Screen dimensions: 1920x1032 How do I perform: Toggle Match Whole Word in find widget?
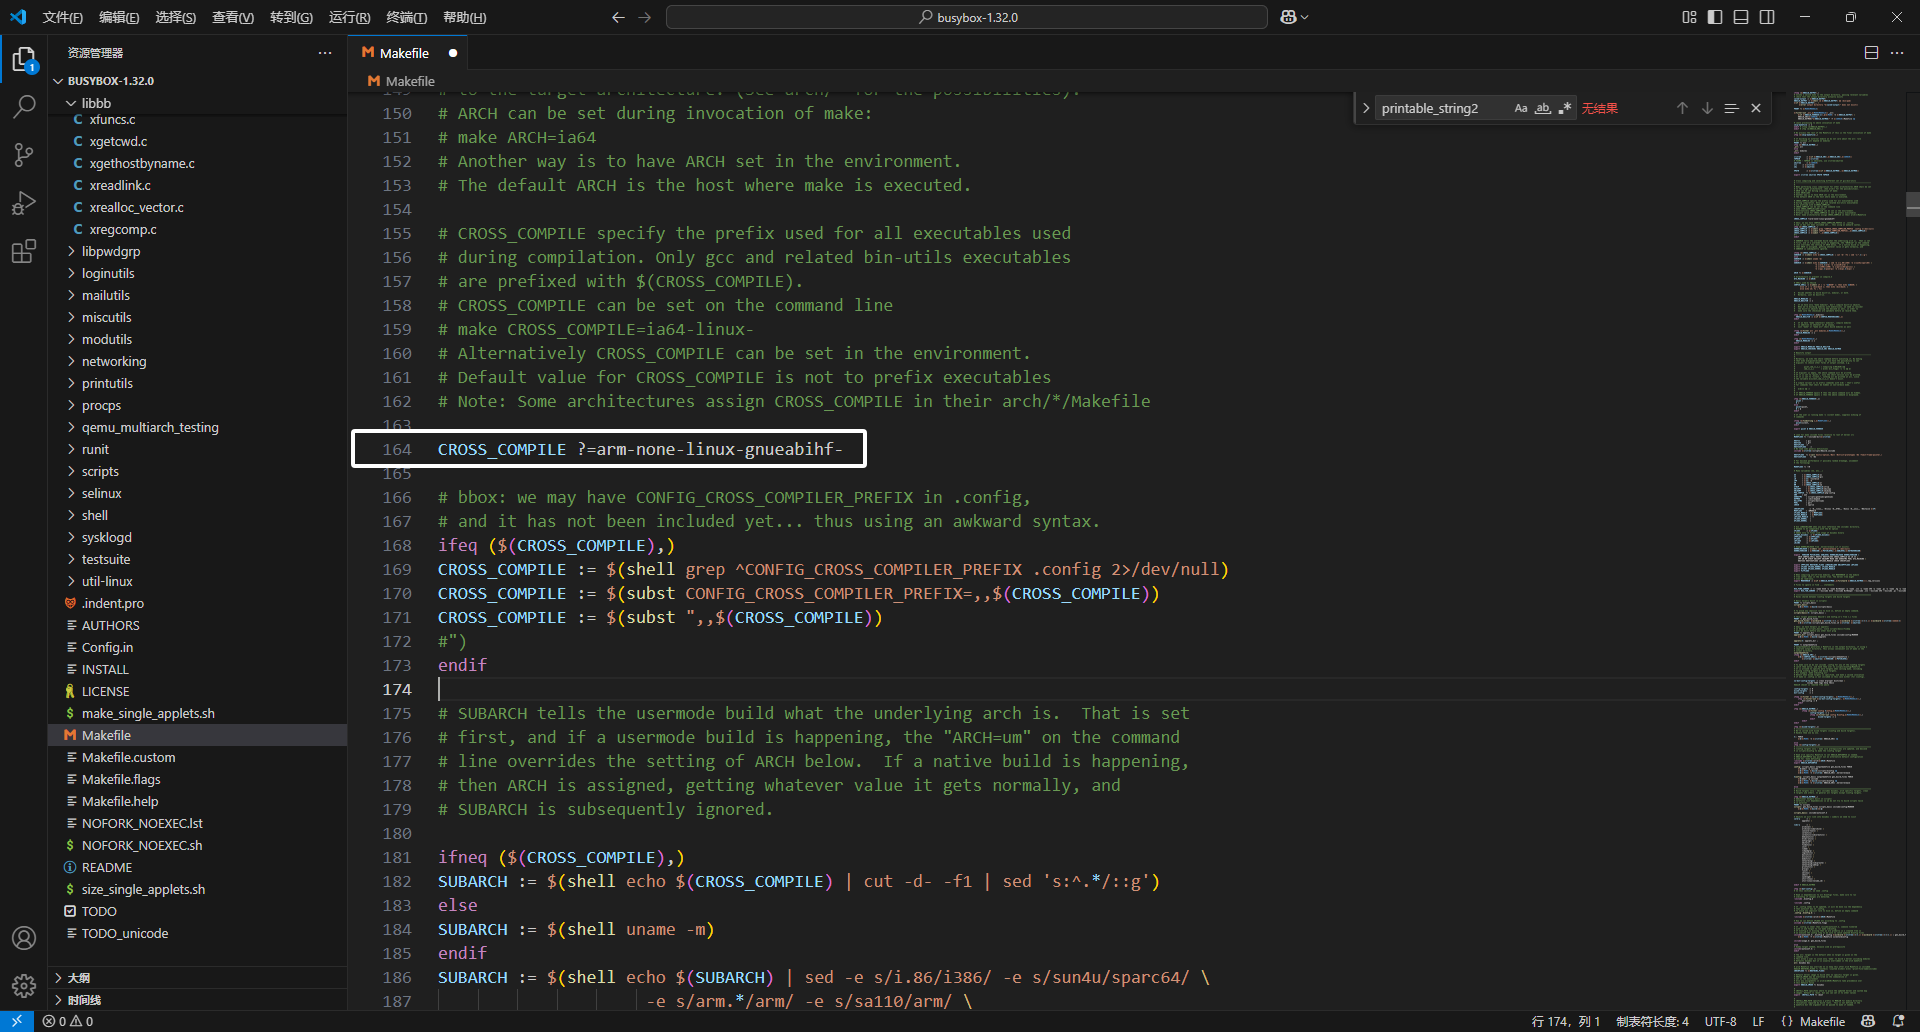[x=1543, y=108]
